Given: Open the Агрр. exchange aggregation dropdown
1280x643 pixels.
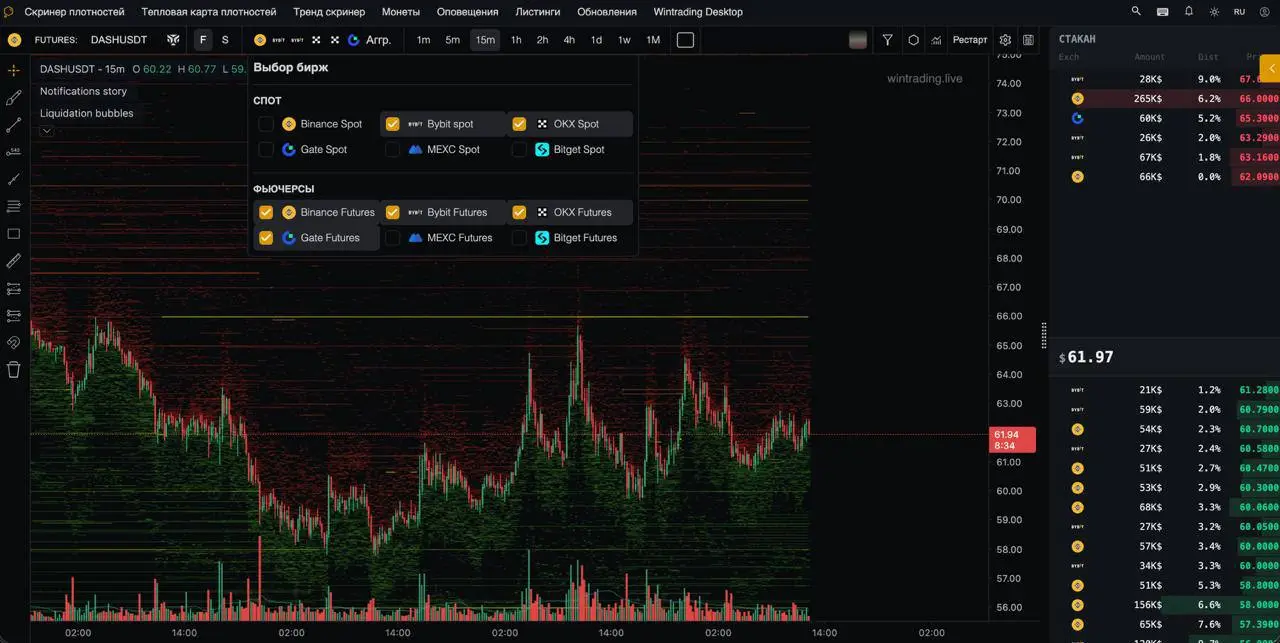Looking at the screenshot, I should (x=378, y=40).
